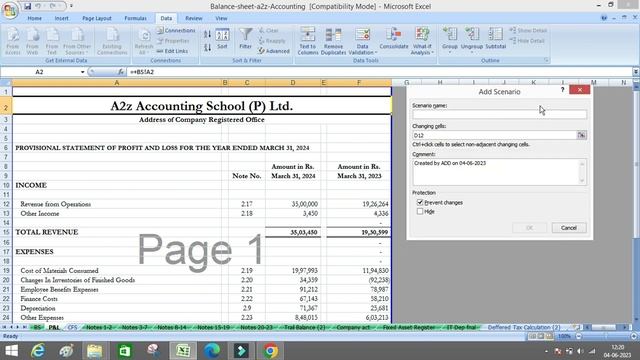Open Outline group dialog launcher
The width and height of the screenshot is (640, 360).
pyautogui.click(x=546, y=60)
